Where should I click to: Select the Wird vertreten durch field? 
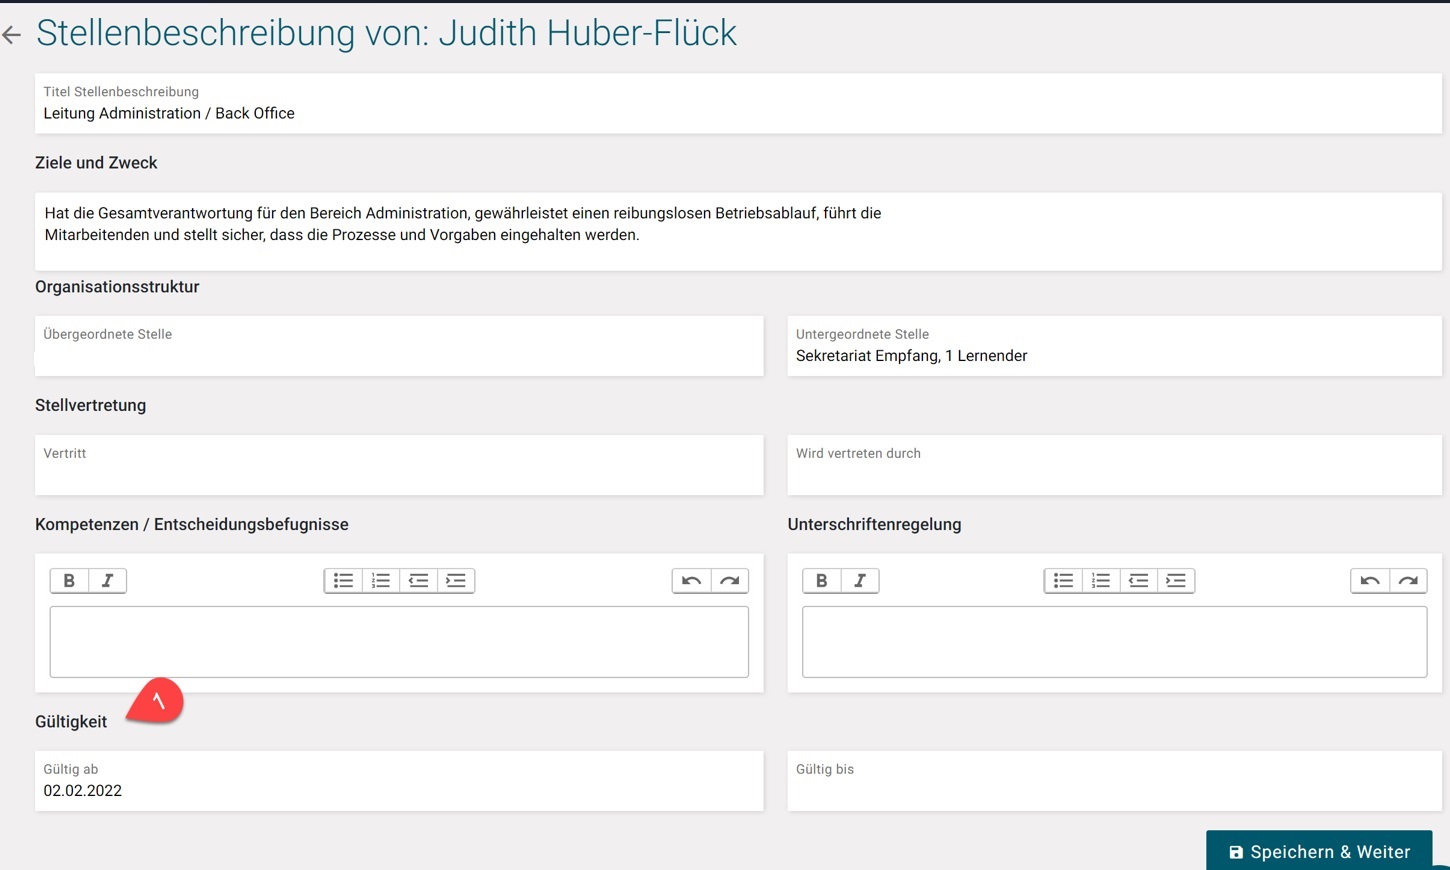(1114, 474)
